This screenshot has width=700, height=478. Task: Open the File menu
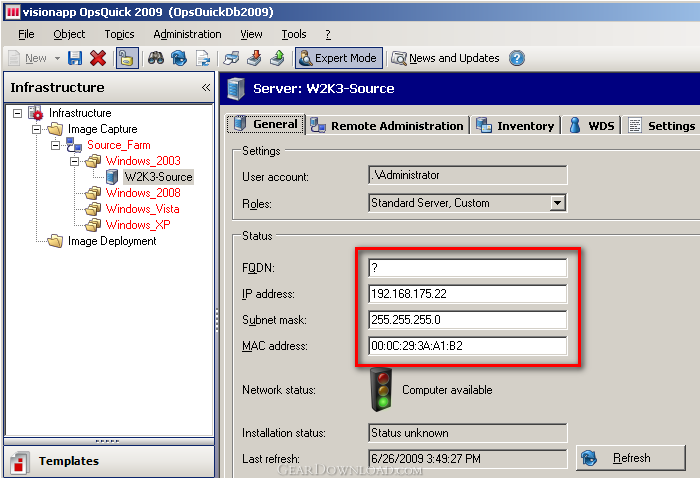tap(26, 34)
